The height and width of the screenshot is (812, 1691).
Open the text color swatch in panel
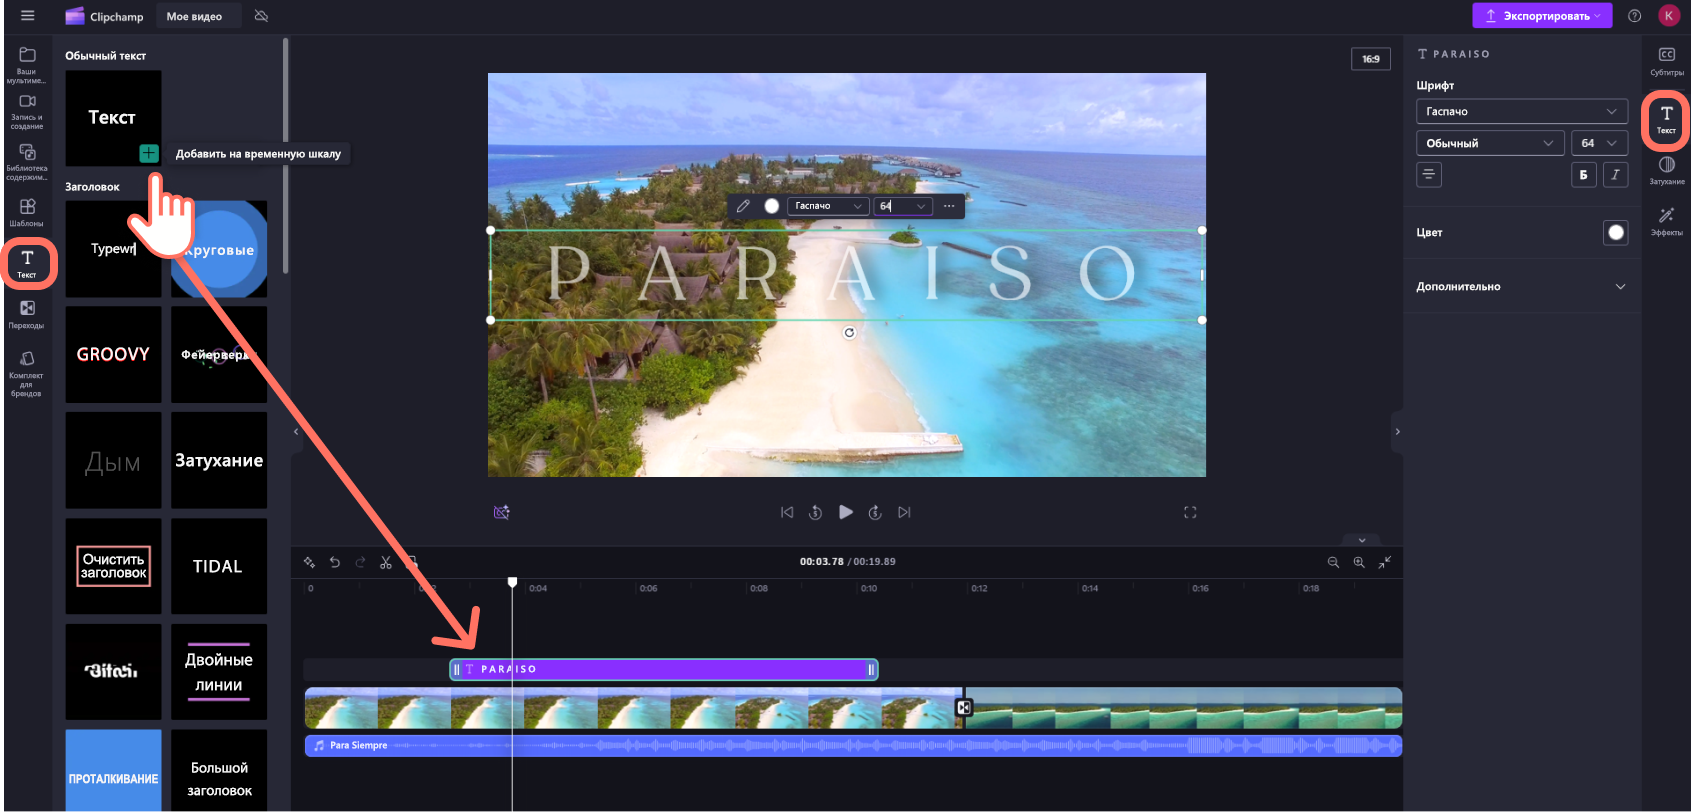click(1616, 232)
